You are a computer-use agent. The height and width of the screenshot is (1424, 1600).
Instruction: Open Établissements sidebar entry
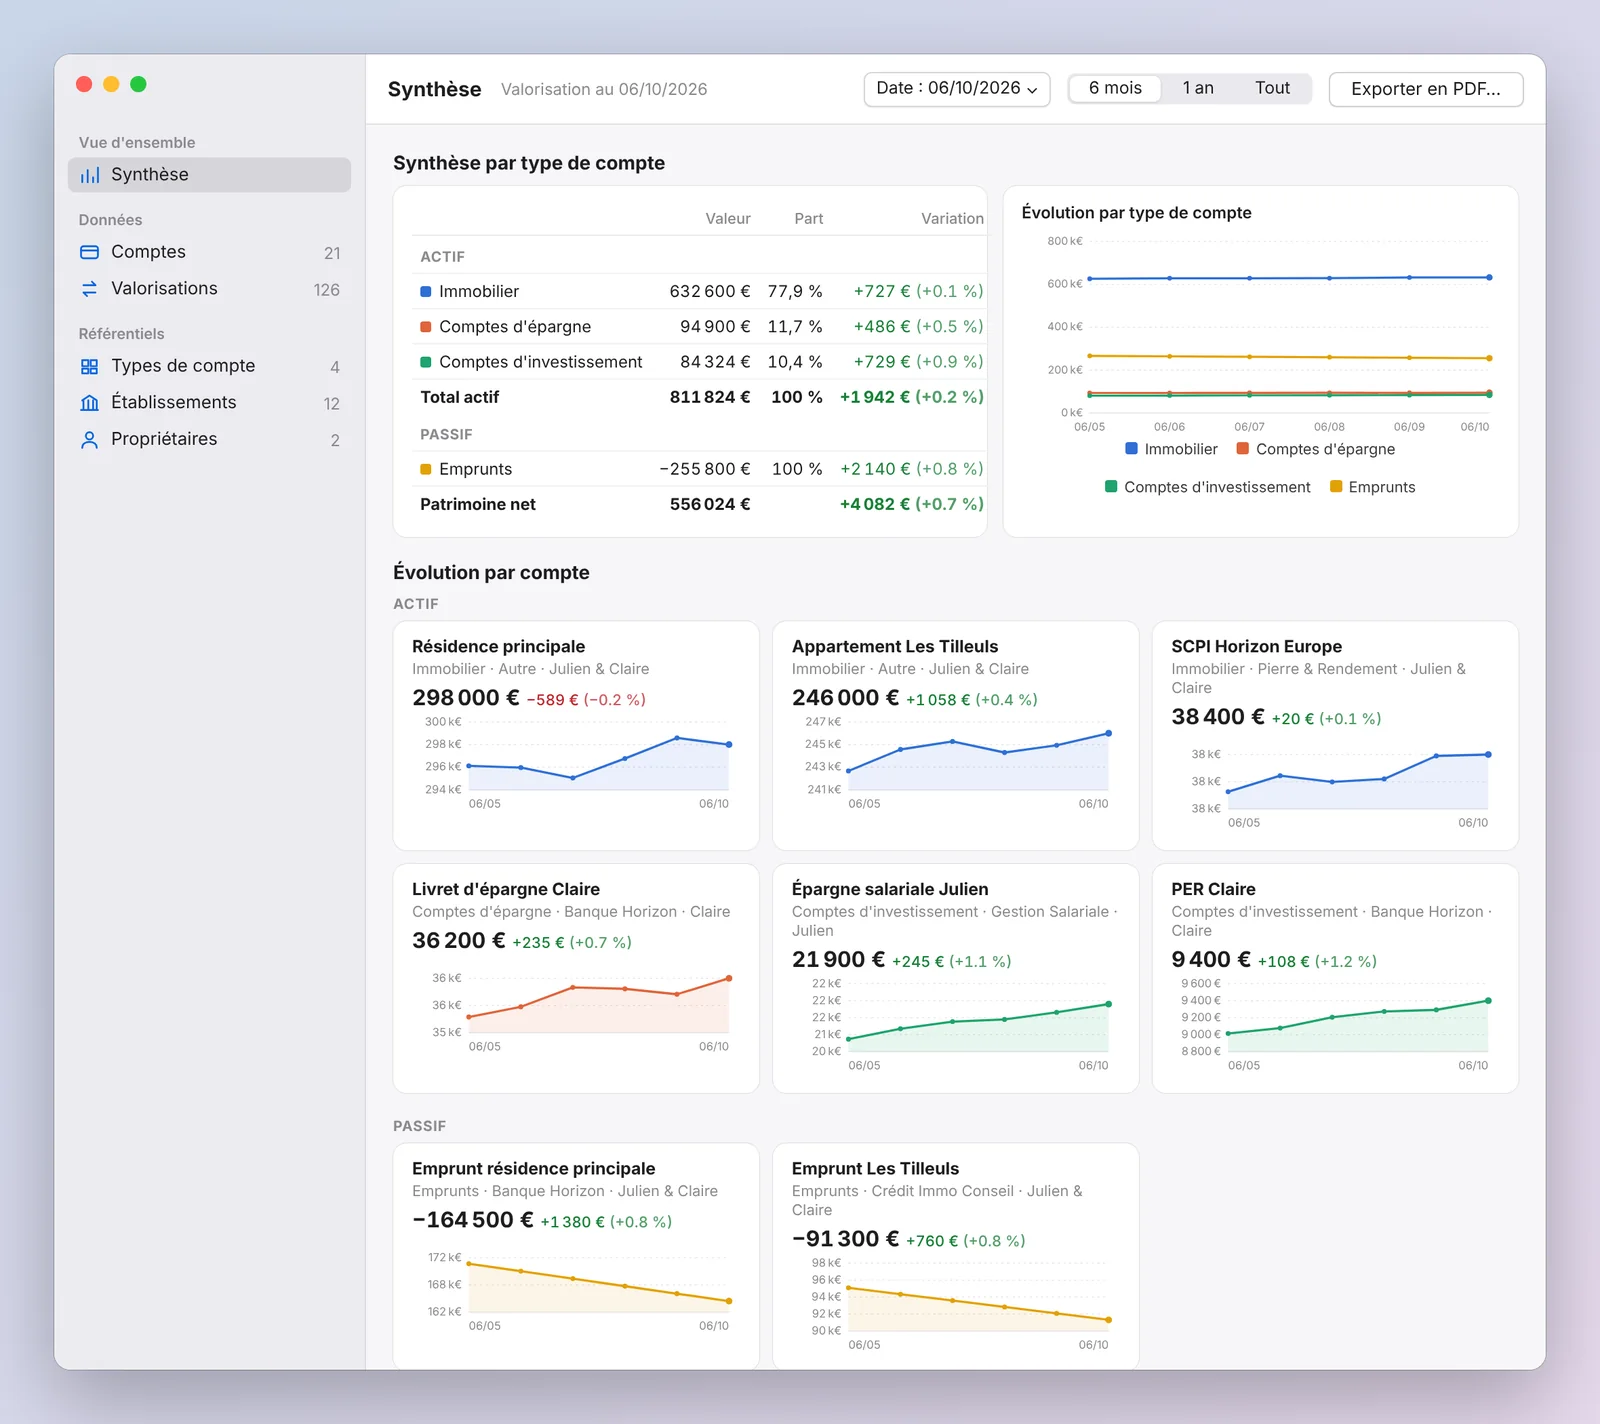209,403
